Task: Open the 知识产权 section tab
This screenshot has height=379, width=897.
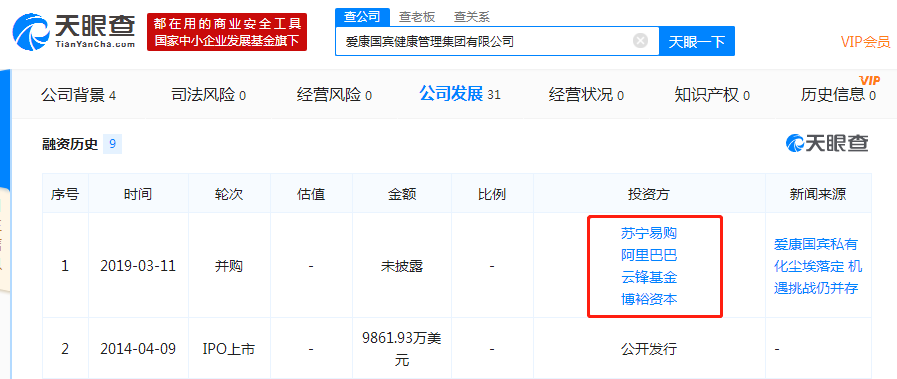Action: [x=712, y=95]
